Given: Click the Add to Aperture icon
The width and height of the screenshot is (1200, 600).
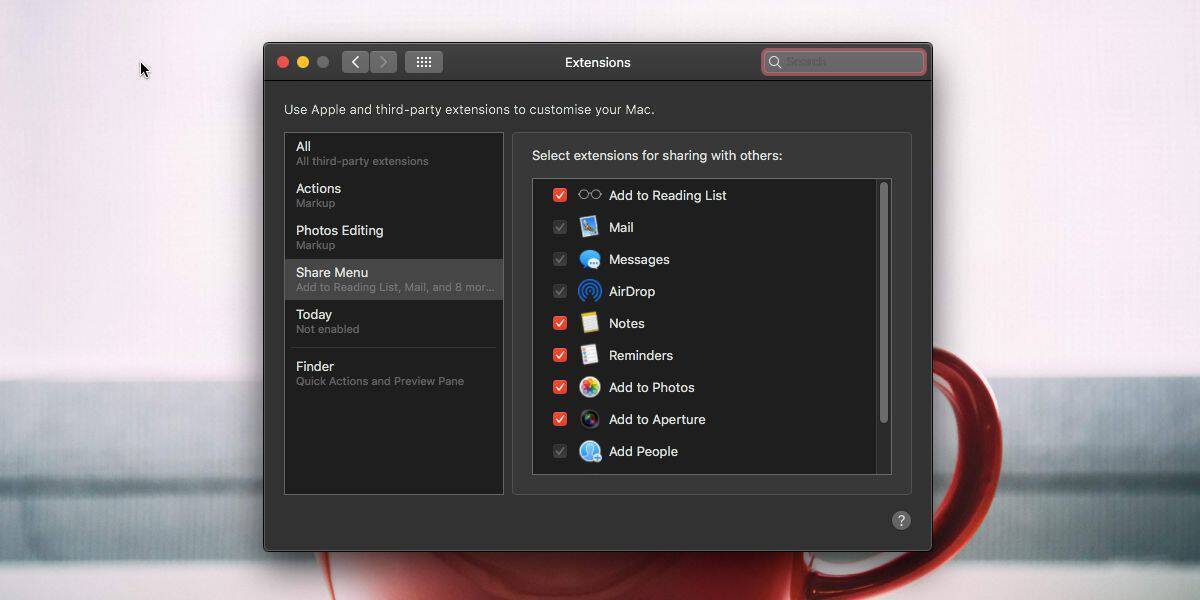Looking at the screenshot, I should tap(590, 419).
